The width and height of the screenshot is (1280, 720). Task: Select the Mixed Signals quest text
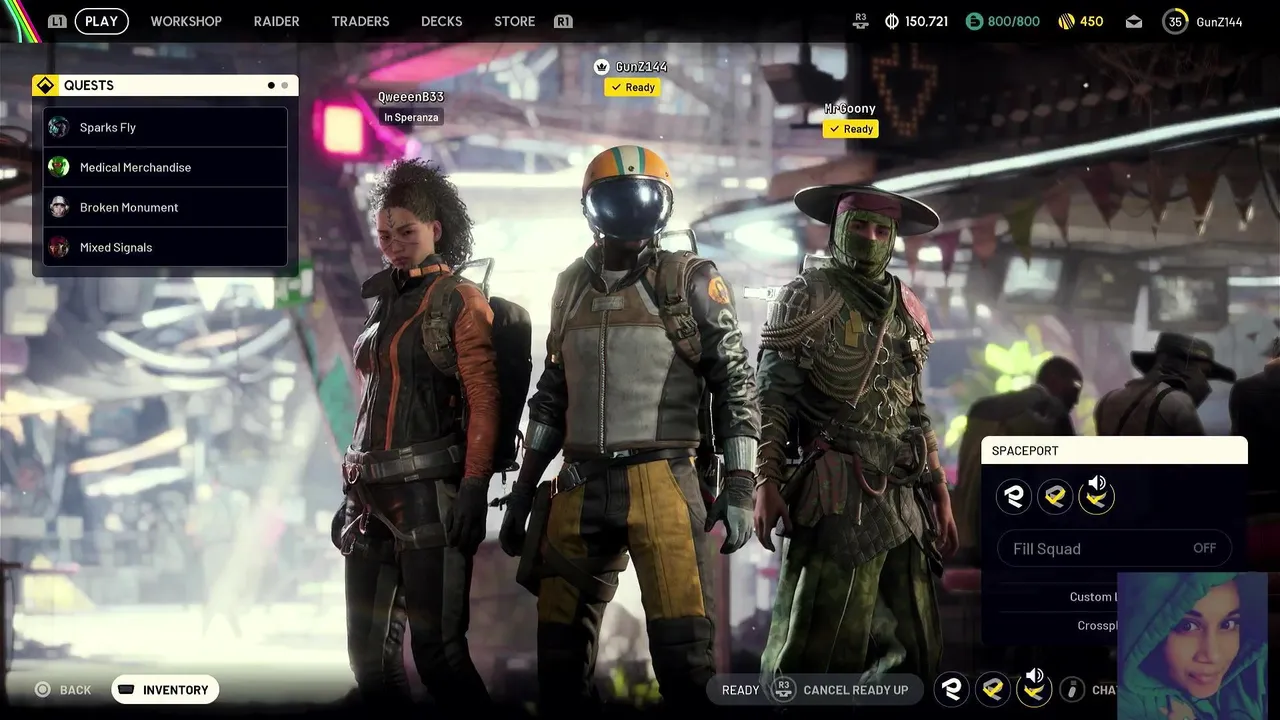point(116,247)
